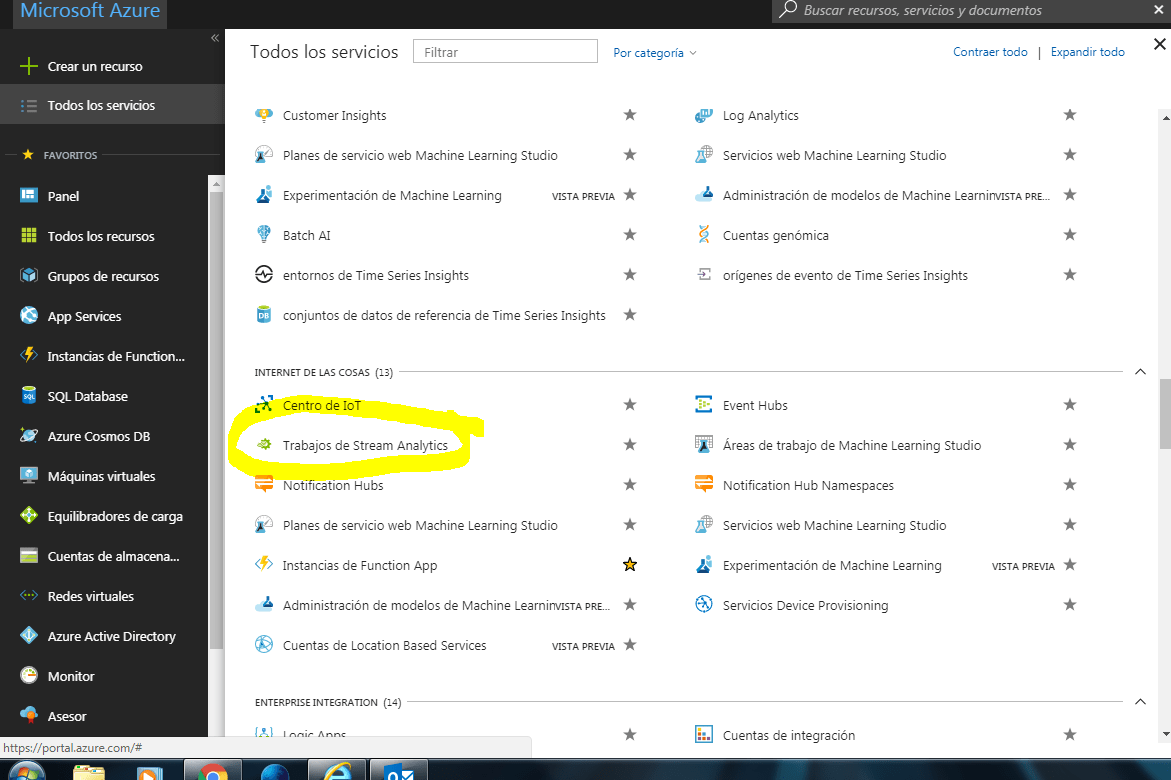
Task: Open the Por categoría dropdown
Action: (654, 53)
